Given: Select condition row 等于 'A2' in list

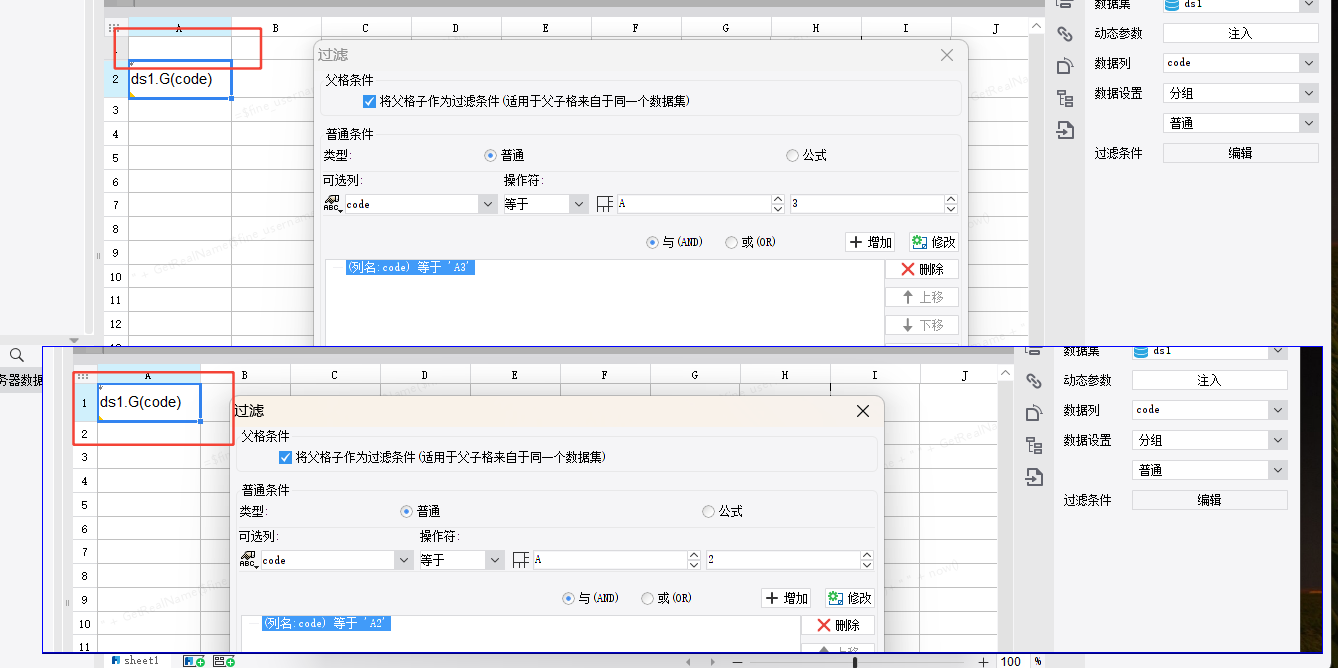Looking at the screenshot, I should click(x=326, y=623).
